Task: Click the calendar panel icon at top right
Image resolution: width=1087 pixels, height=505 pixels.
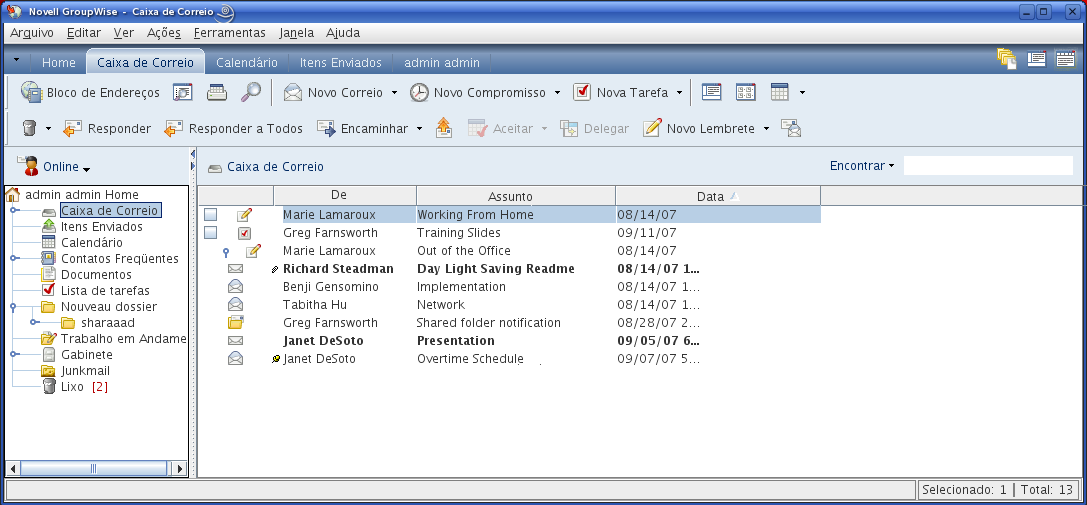Action: click(x=1066, y=59)
